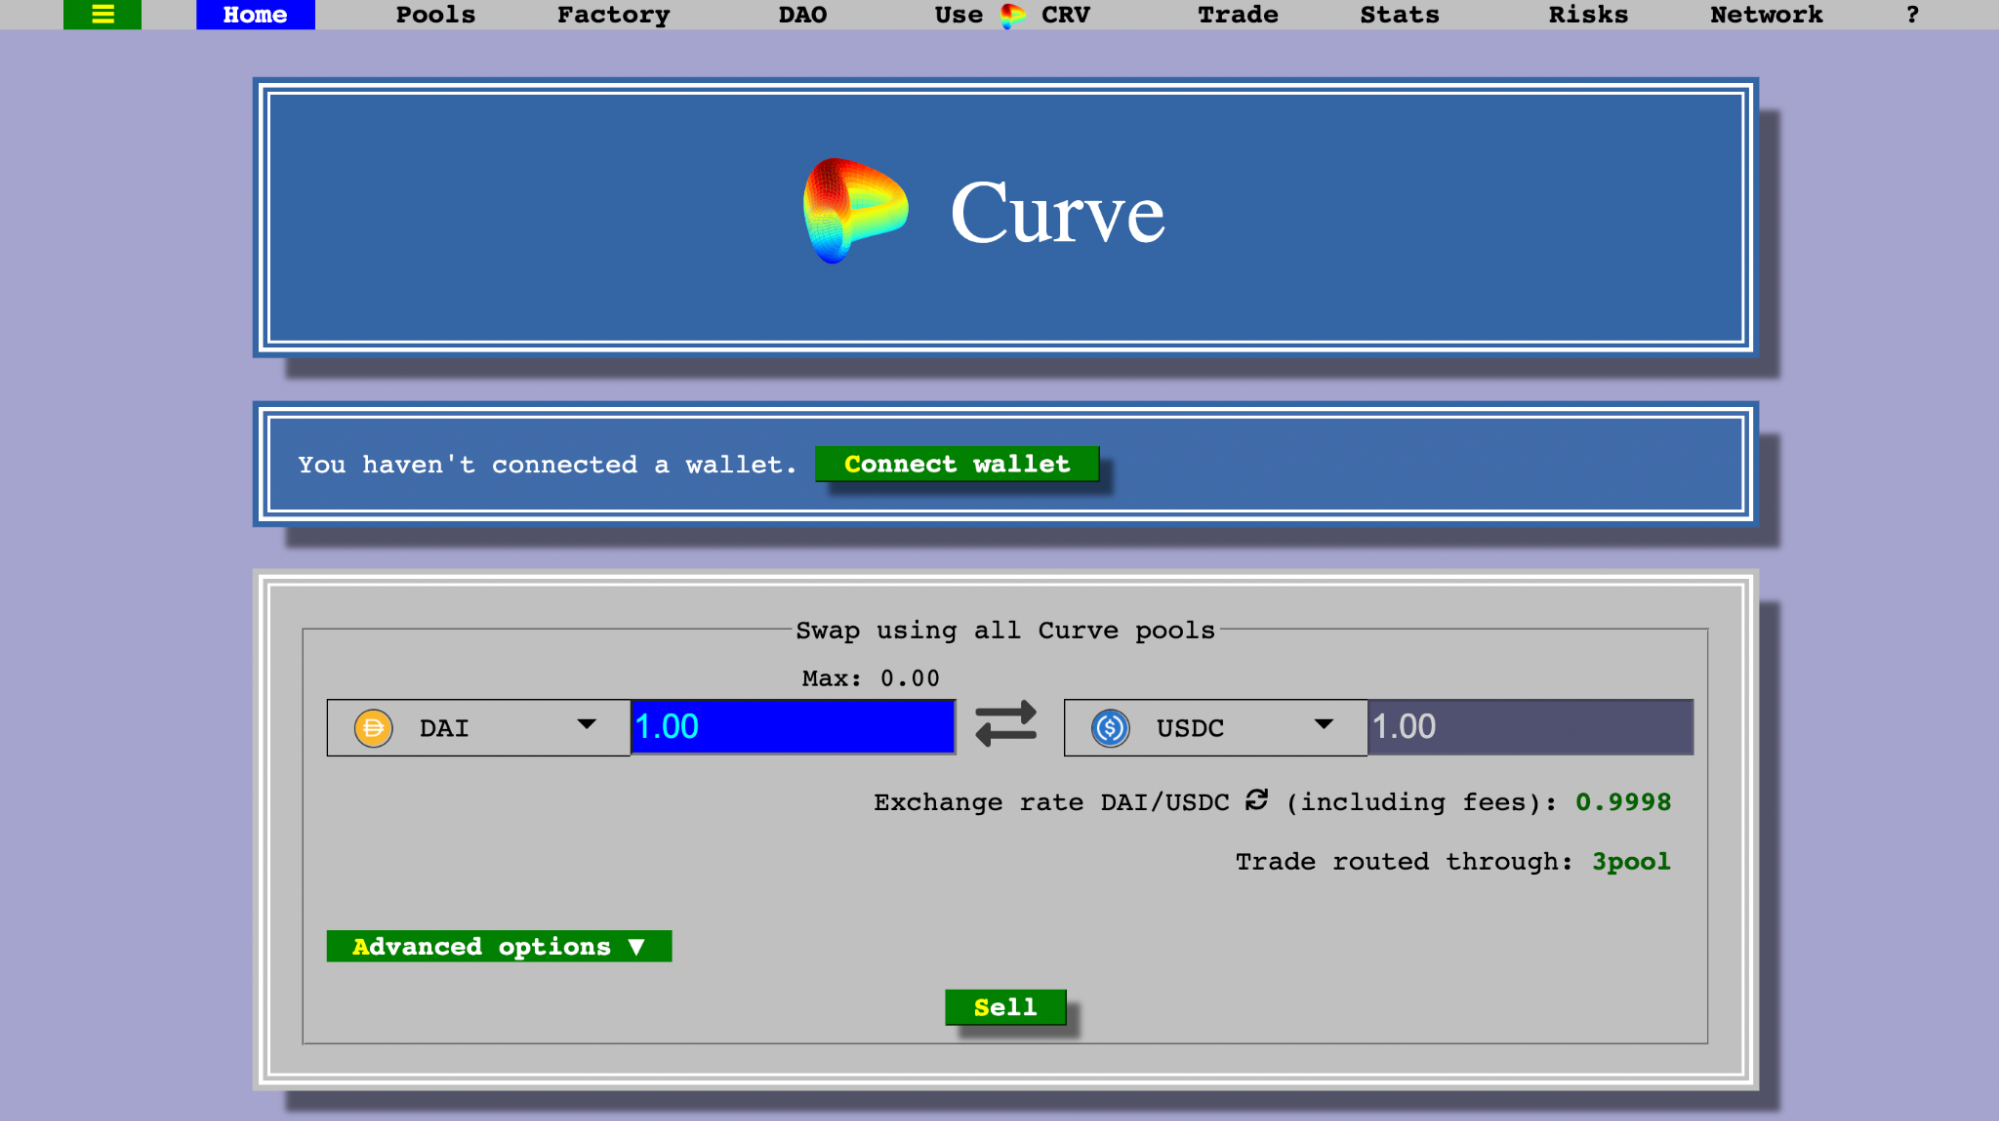Screen dimensions: 1999x1121
Task: Open the question mark help menu
Action: 1912,15
